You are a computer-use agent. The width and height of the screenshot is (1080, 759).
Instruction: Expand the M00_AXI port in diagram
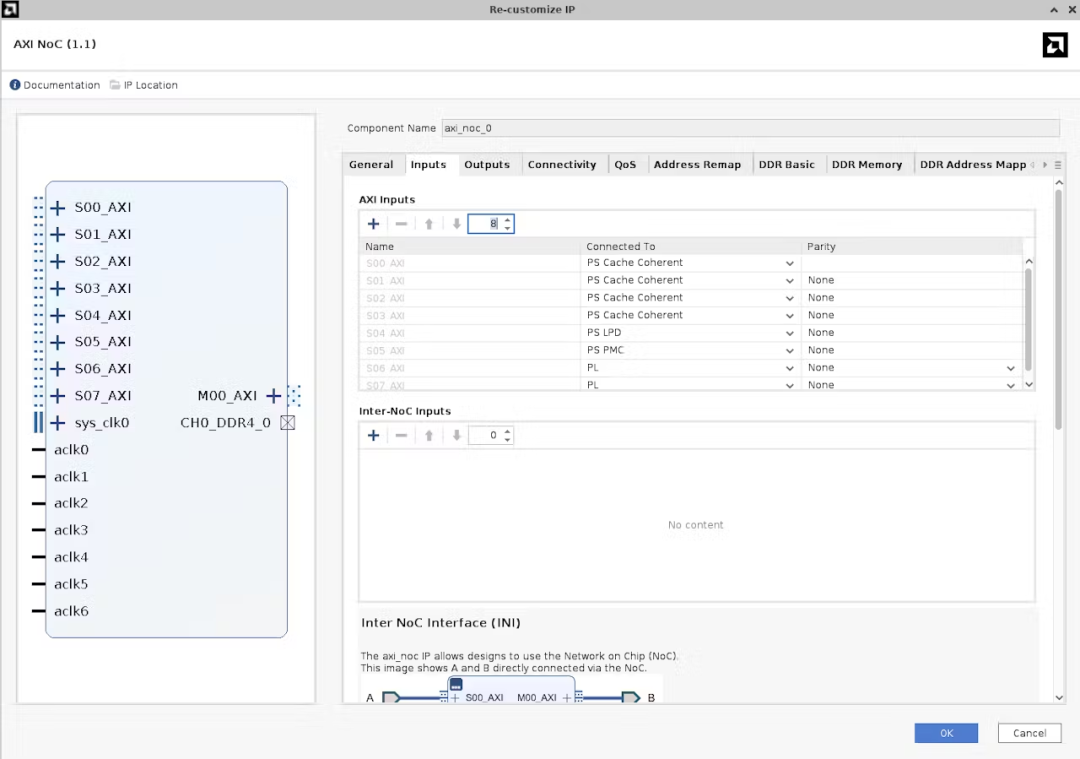click(274, 396)
